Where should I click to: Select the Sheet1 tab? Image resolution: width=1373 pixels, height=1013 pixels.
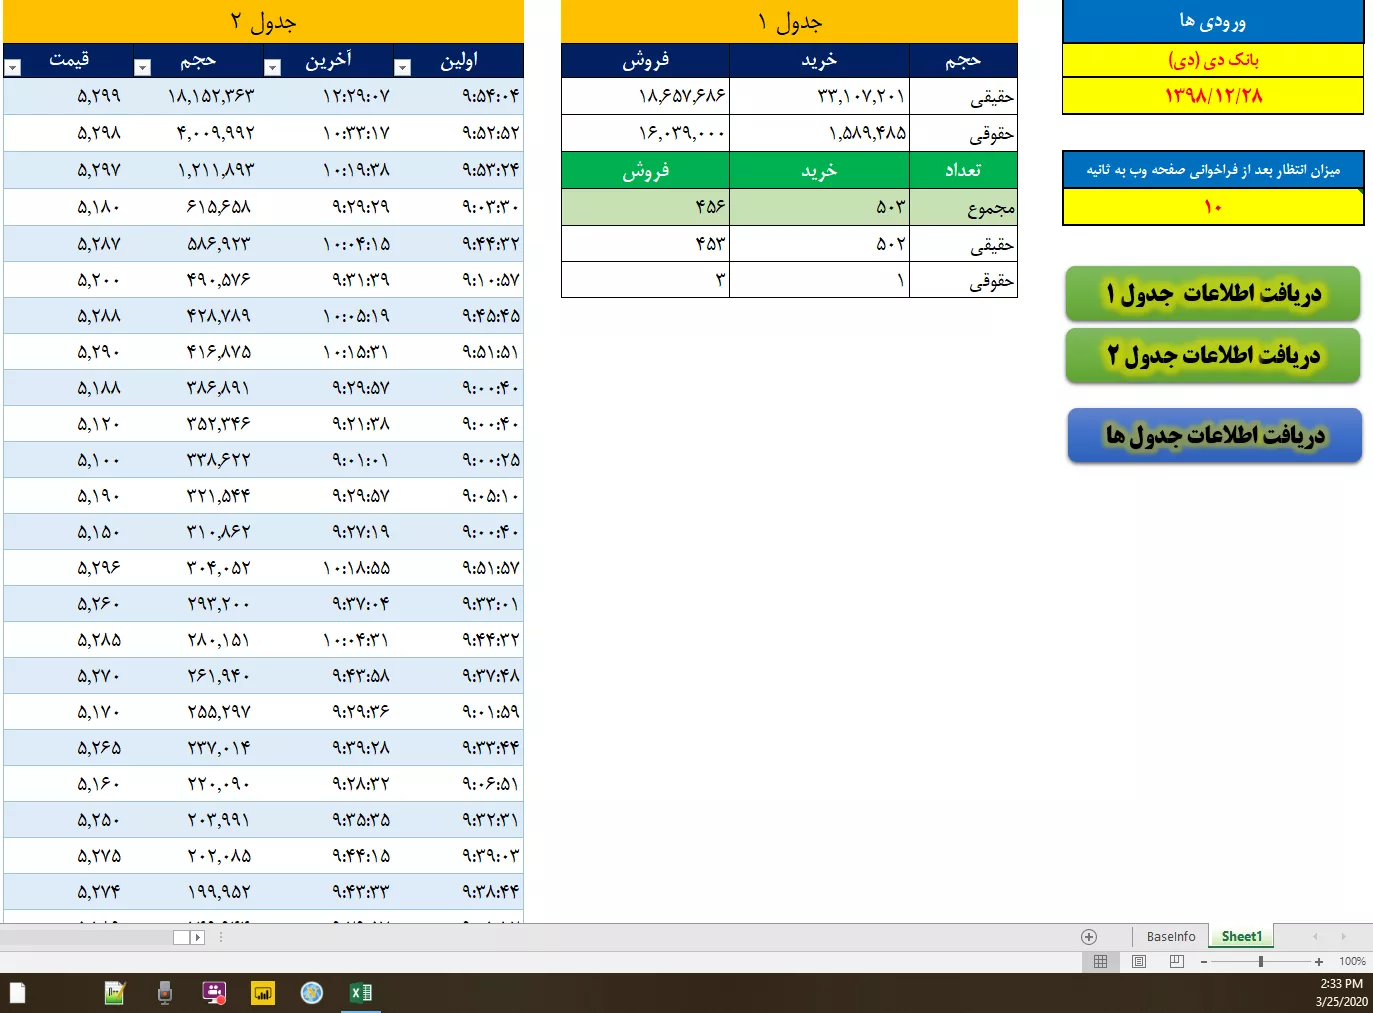1241,937
